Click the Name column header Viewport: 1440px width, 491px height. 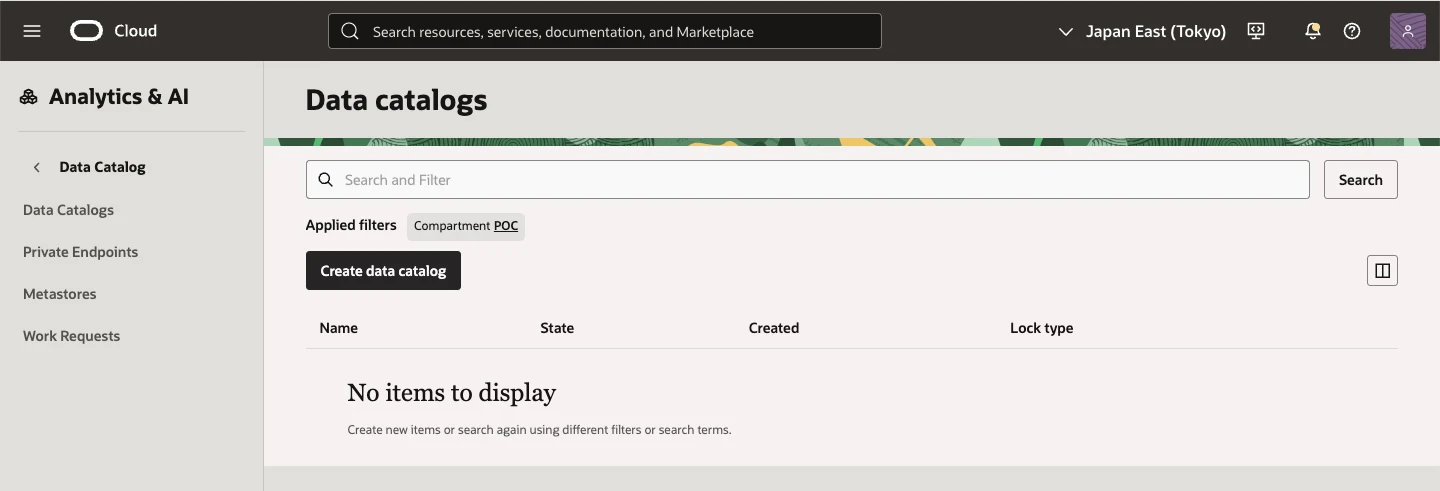tap(339, 328)
